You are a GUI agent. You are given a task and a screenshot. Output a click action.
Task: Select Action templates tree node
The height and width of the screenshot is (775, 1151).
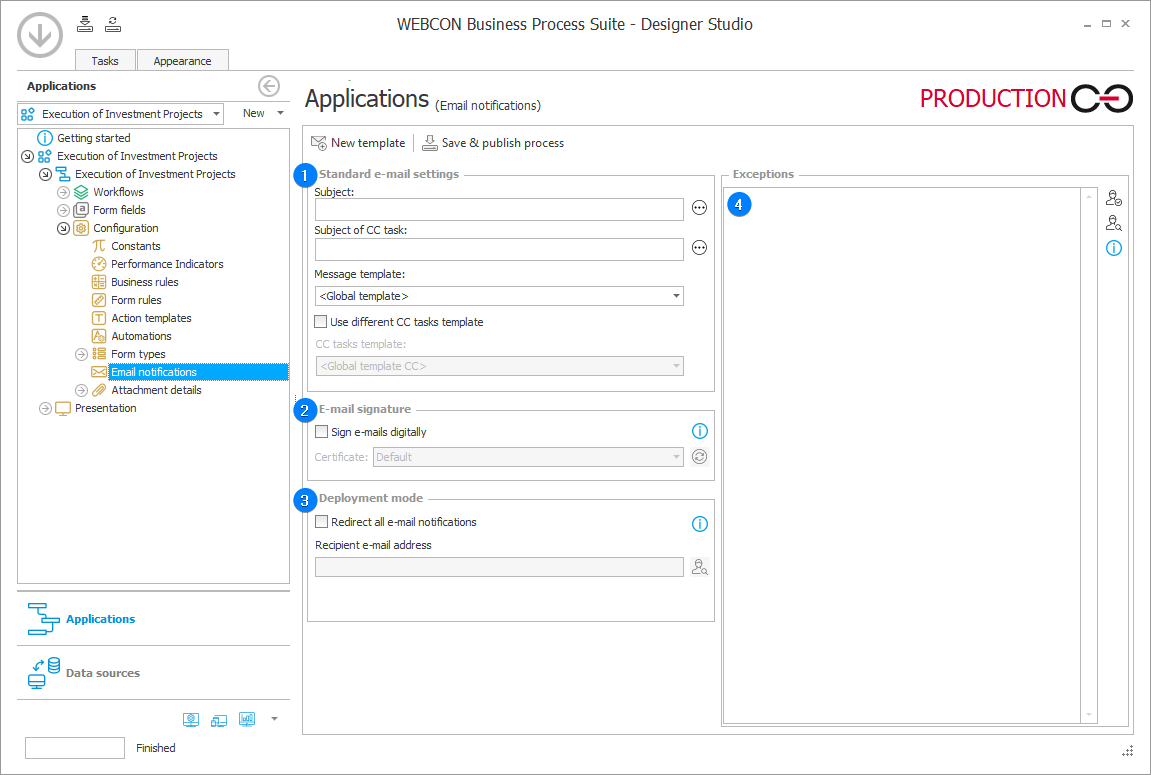[x=151, y=318]
